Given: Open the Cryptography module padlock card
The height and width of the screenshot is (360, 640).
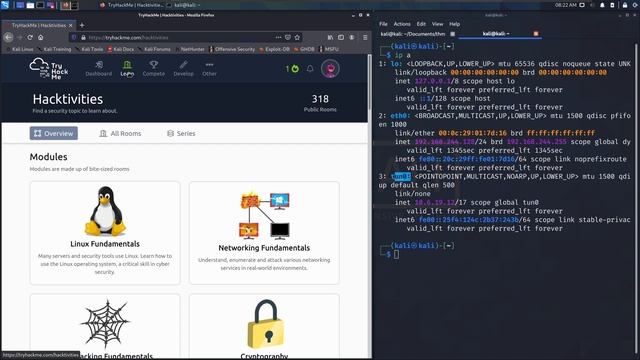Looking at the screenshot, I should 264,327.
